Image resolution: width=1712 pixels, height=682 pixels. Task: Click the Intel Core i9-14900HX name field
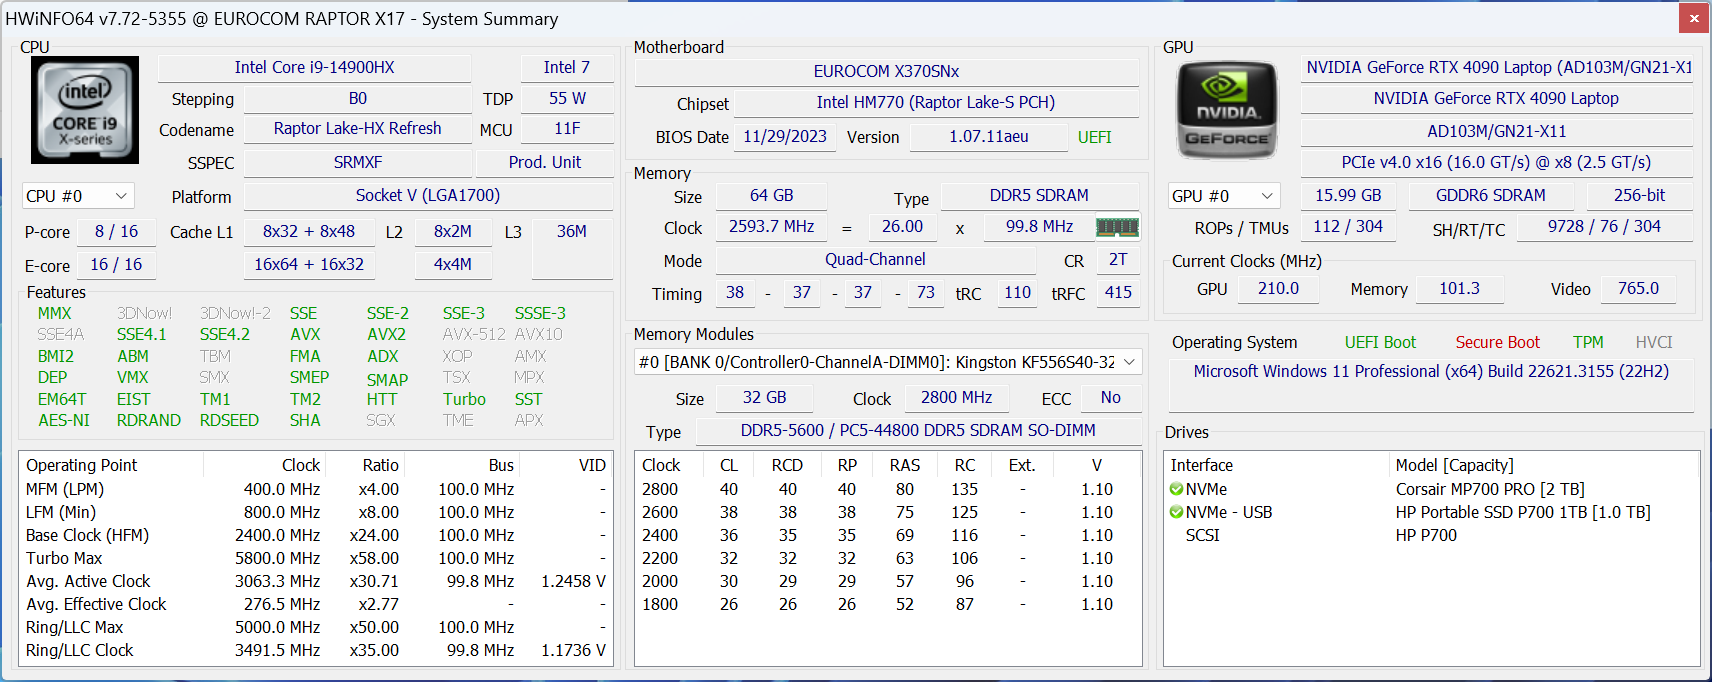pyautogui.click(x=314, y=67)
